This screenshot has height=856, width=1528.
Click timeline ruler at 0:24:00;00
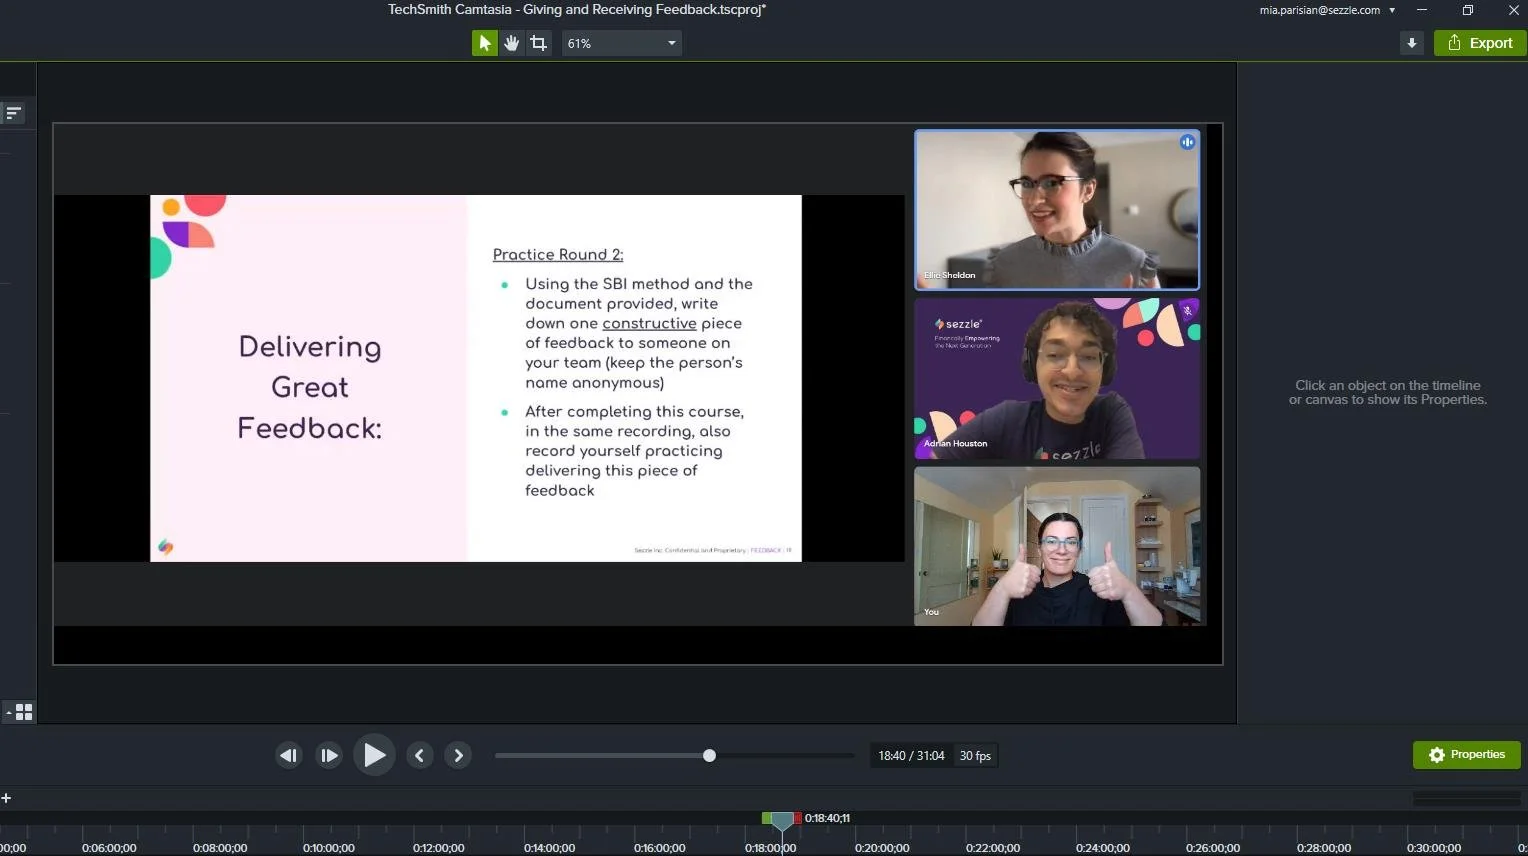coord(1103,848)
